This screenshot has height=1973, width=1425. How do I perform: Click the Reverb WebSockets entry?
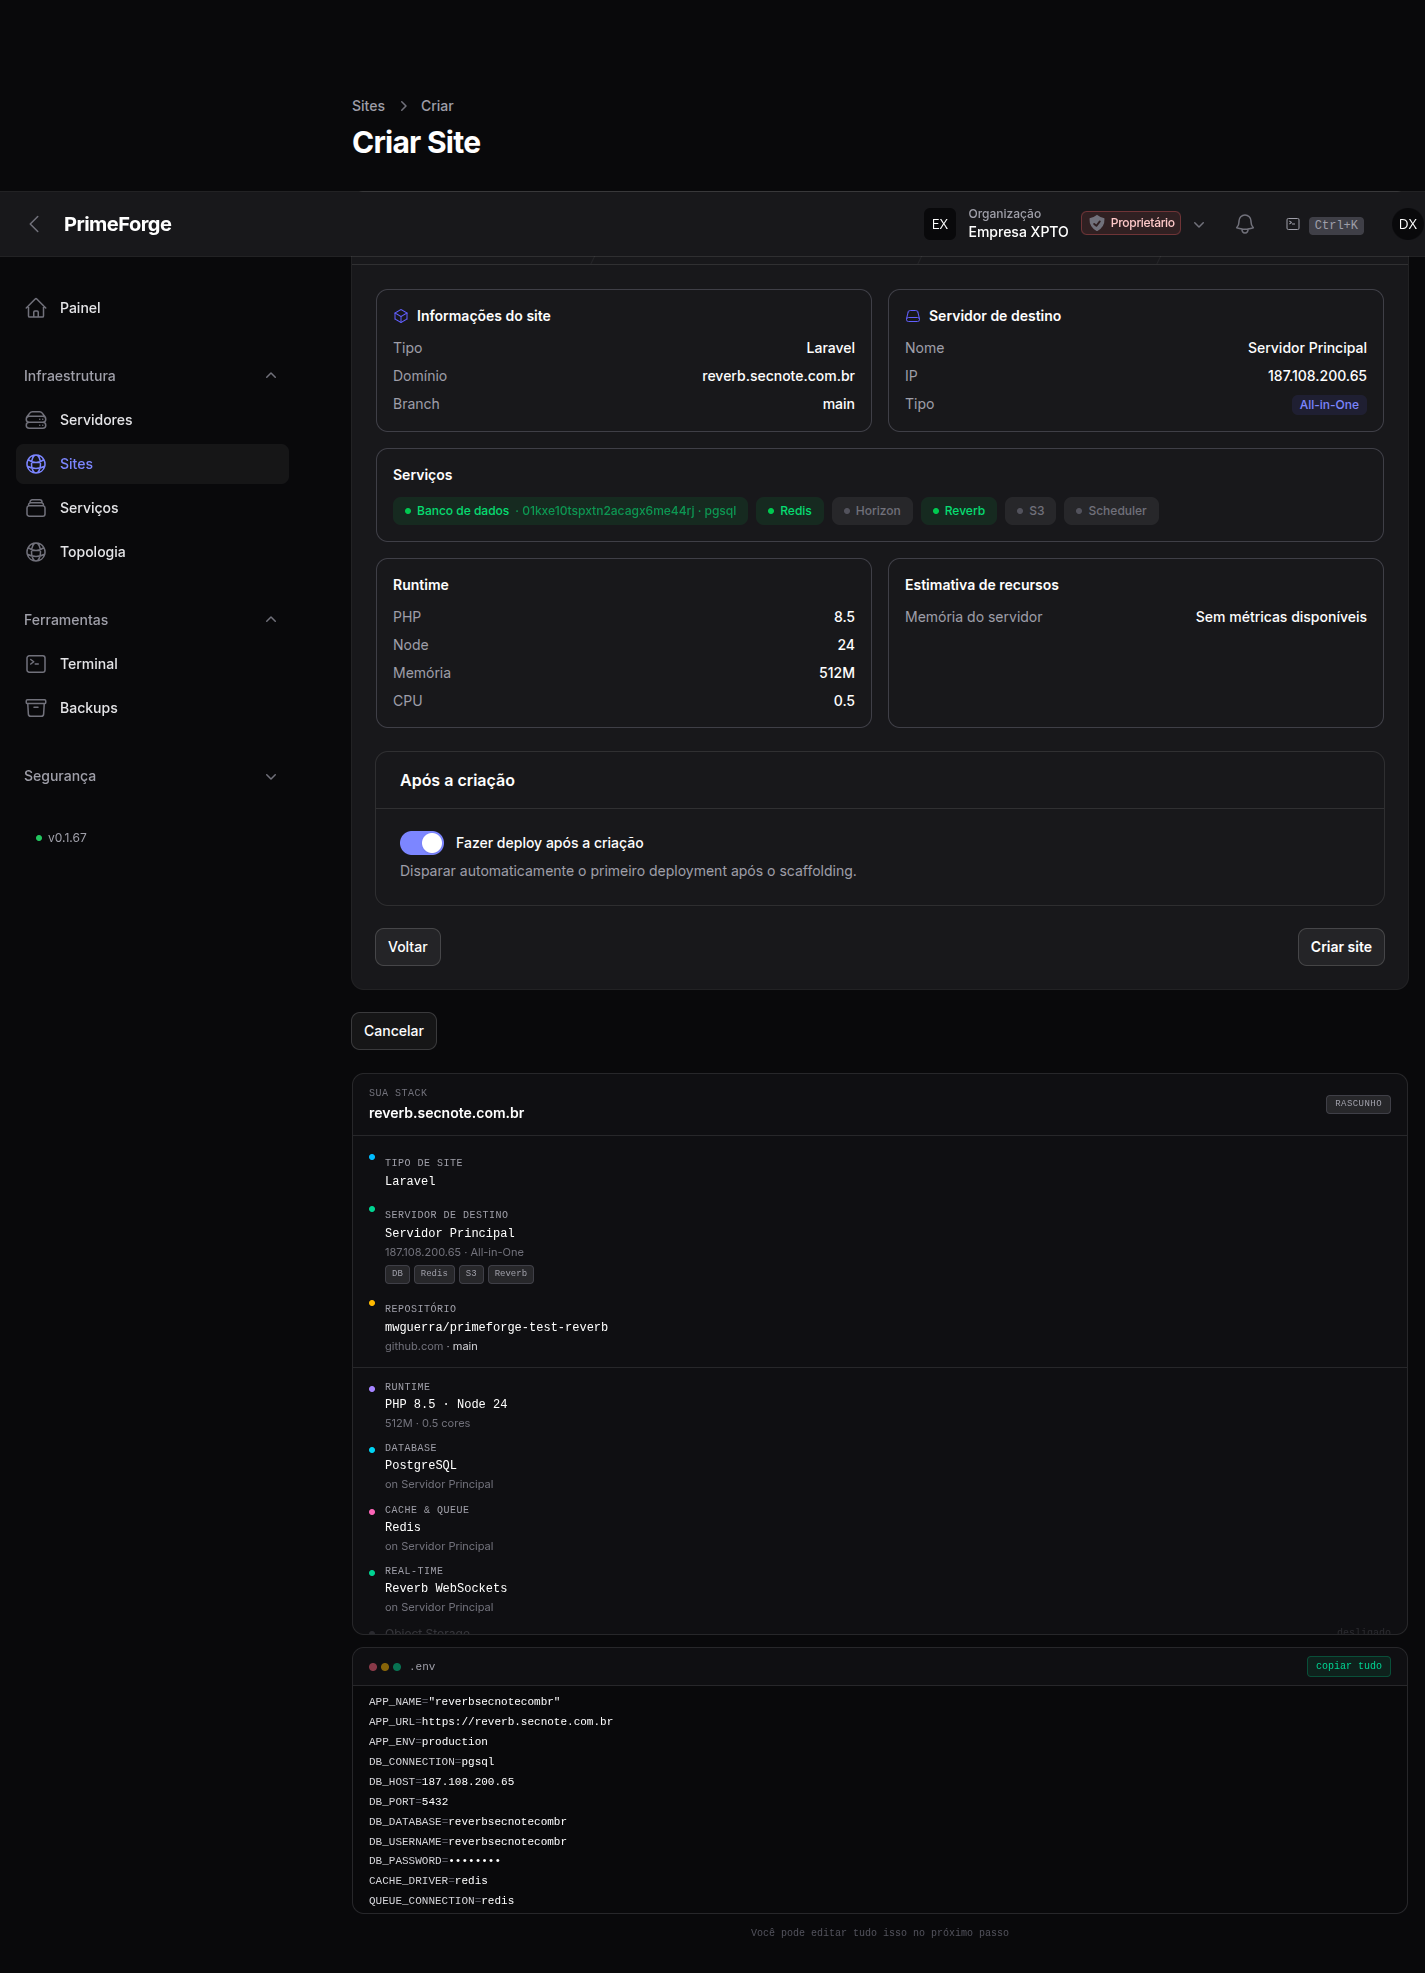tap(446, 1589)
